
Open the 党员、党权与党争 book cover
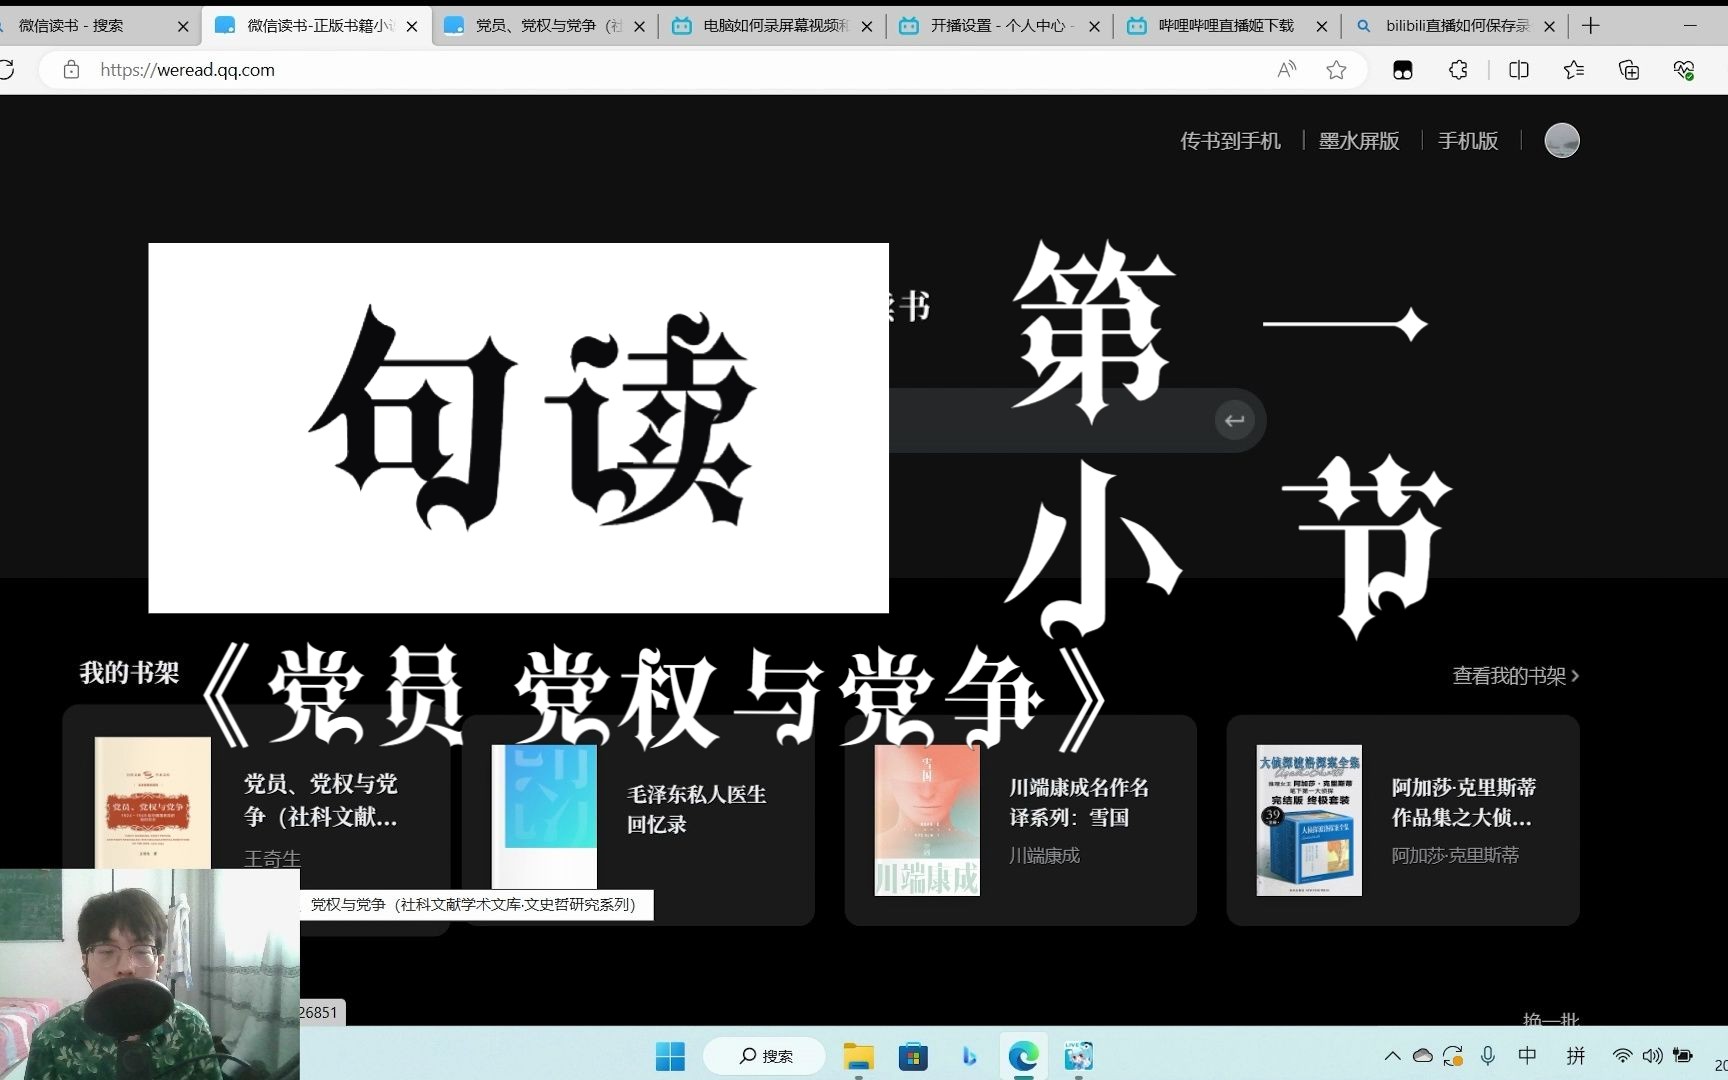pyautogui.click(x=153, y=803)
